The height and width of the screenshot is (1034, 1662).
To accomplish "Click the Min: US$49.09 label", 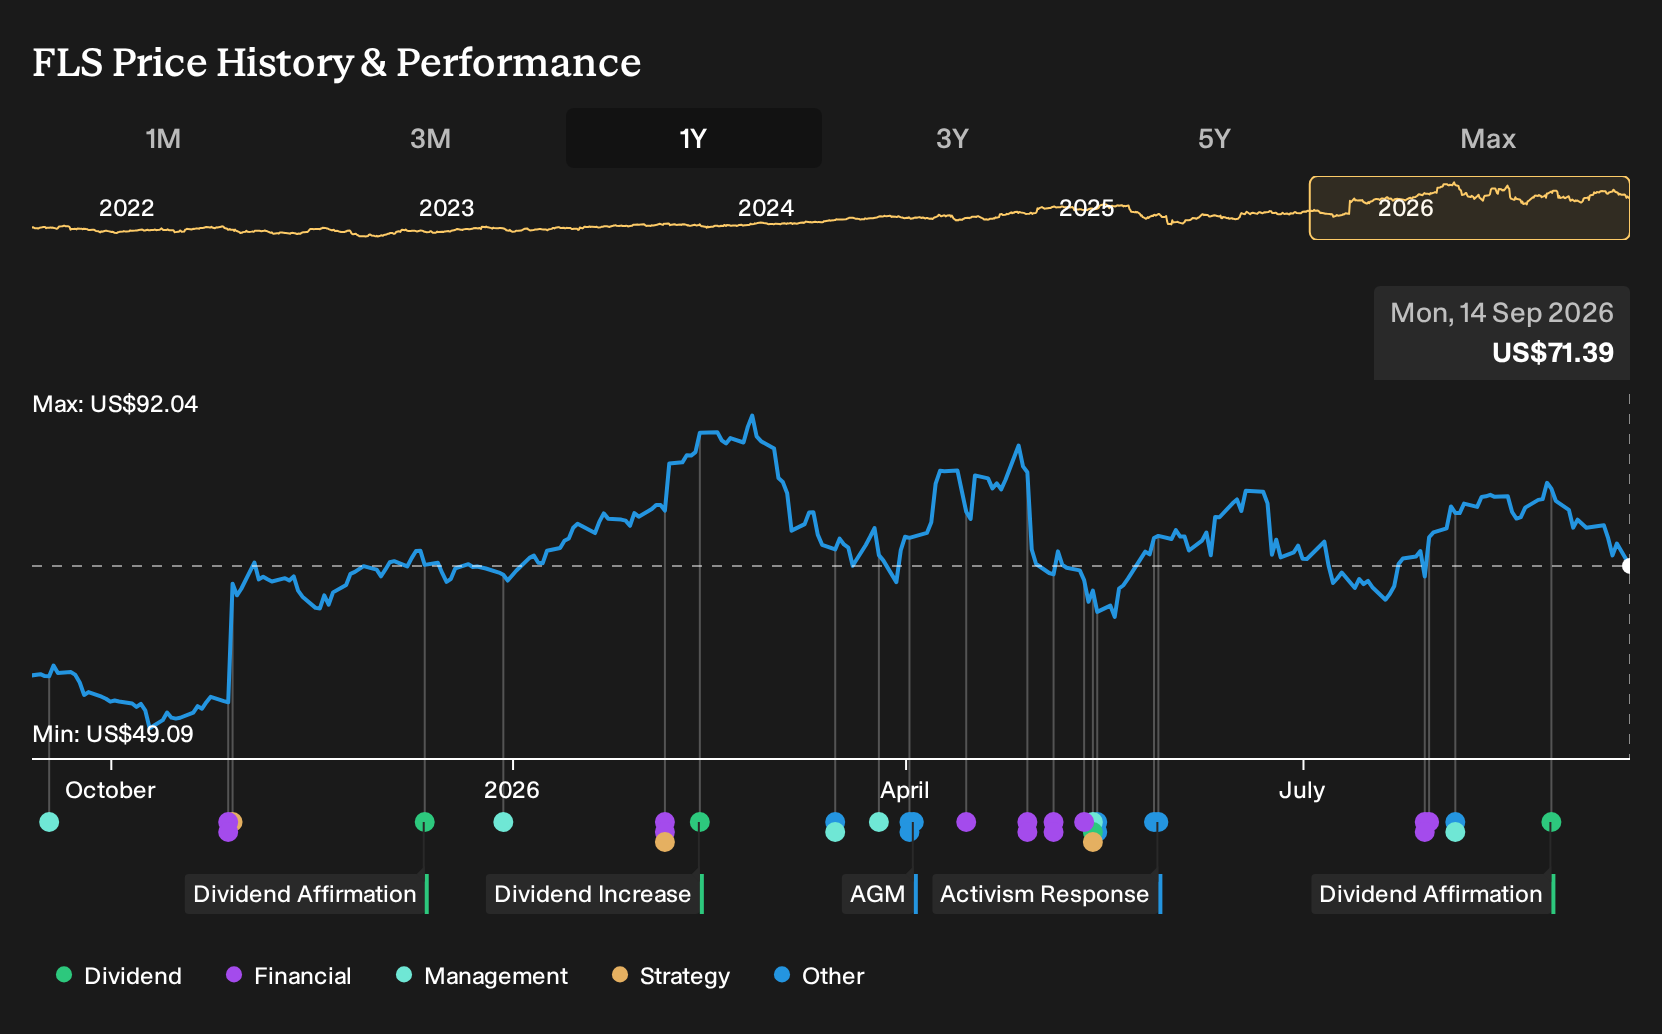I will 113,734.
